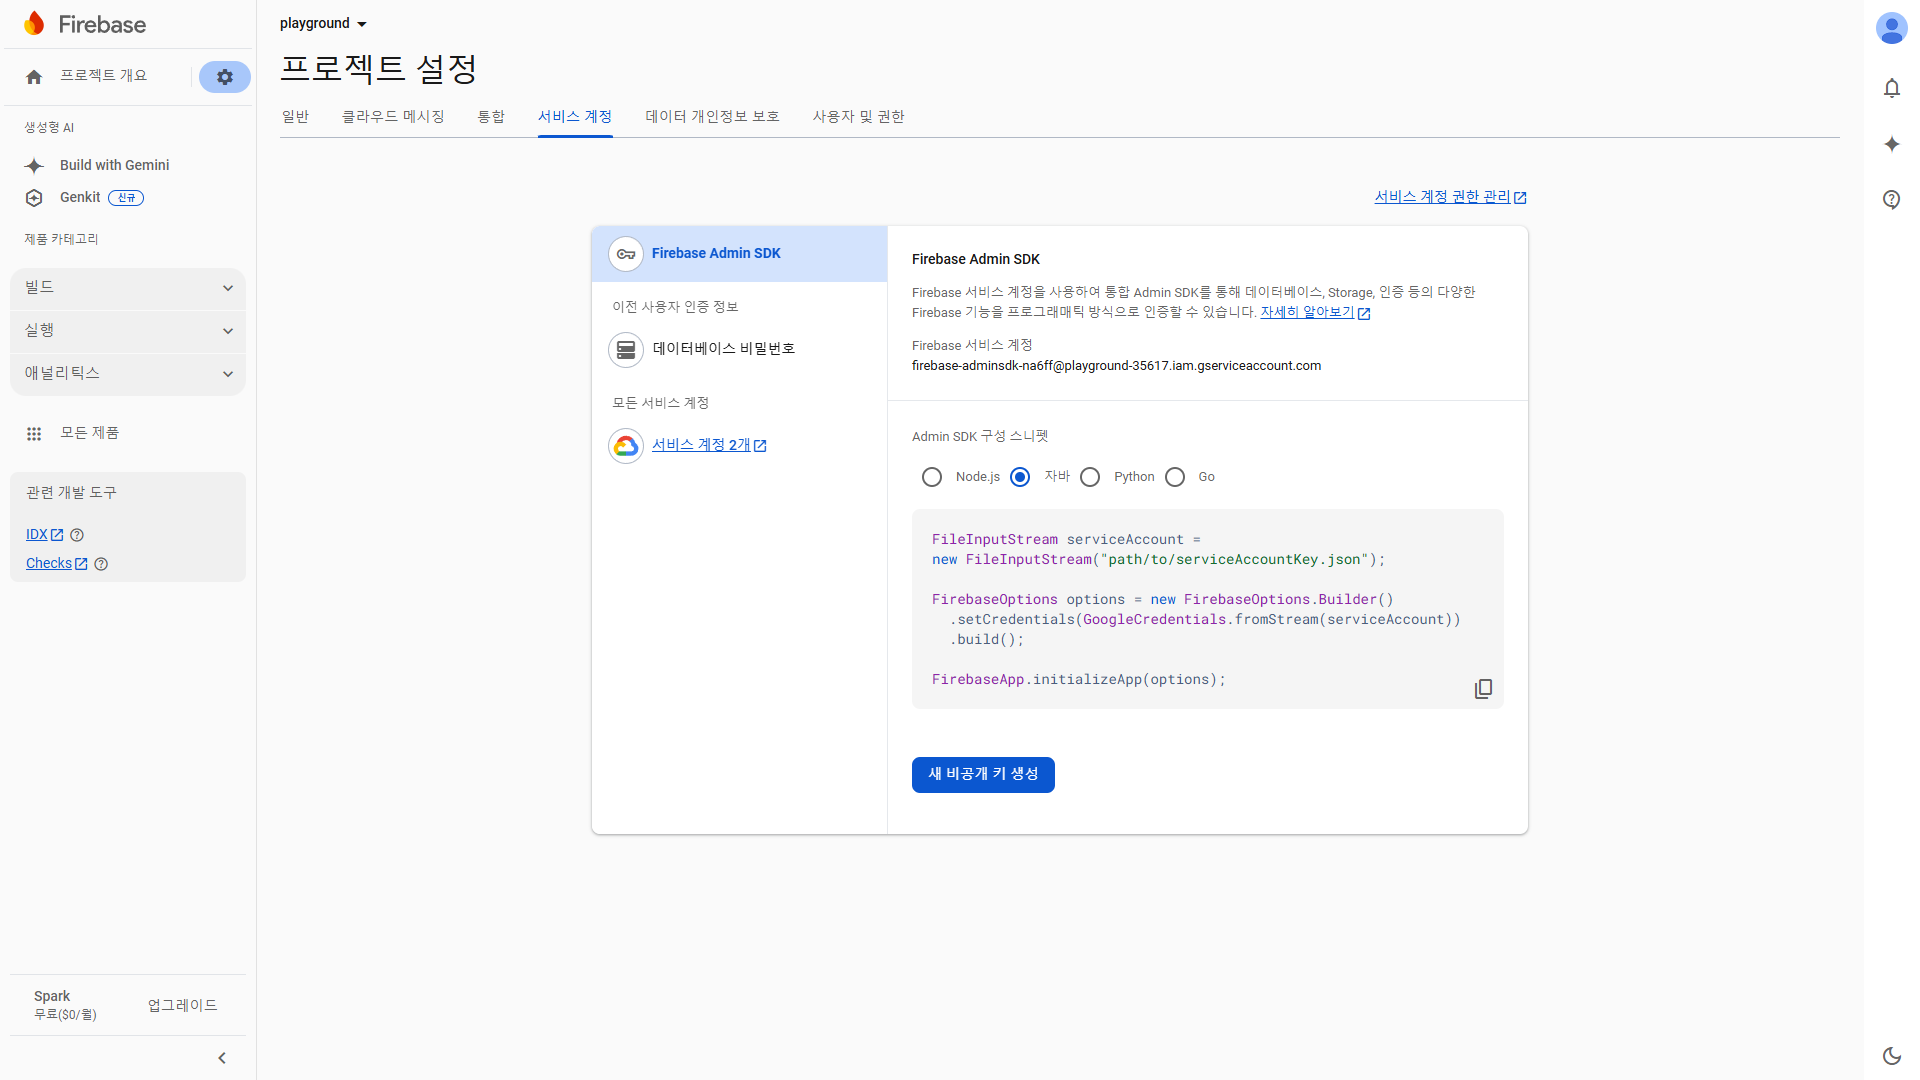Viewport: 1920px width, 1080px height.
Task: Select 데이터베이스 비밀번호 in the list
Action: 723,349
